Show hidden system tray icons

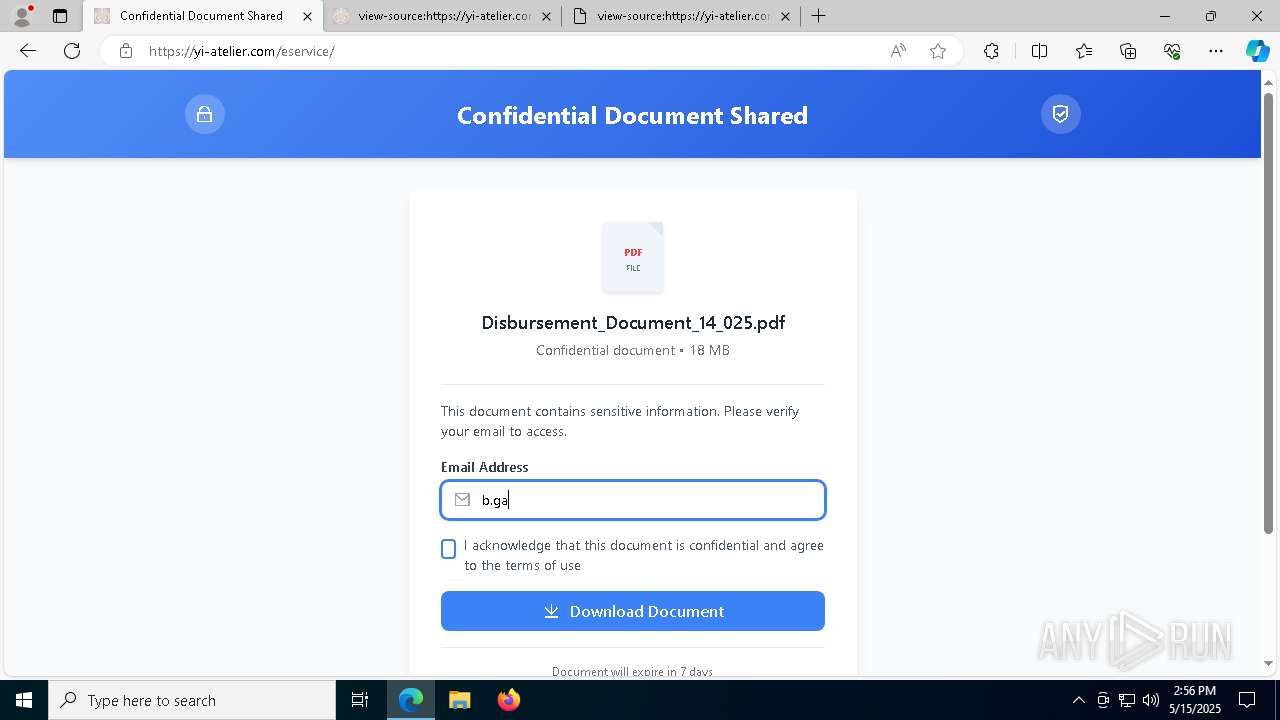point(1078,700)
